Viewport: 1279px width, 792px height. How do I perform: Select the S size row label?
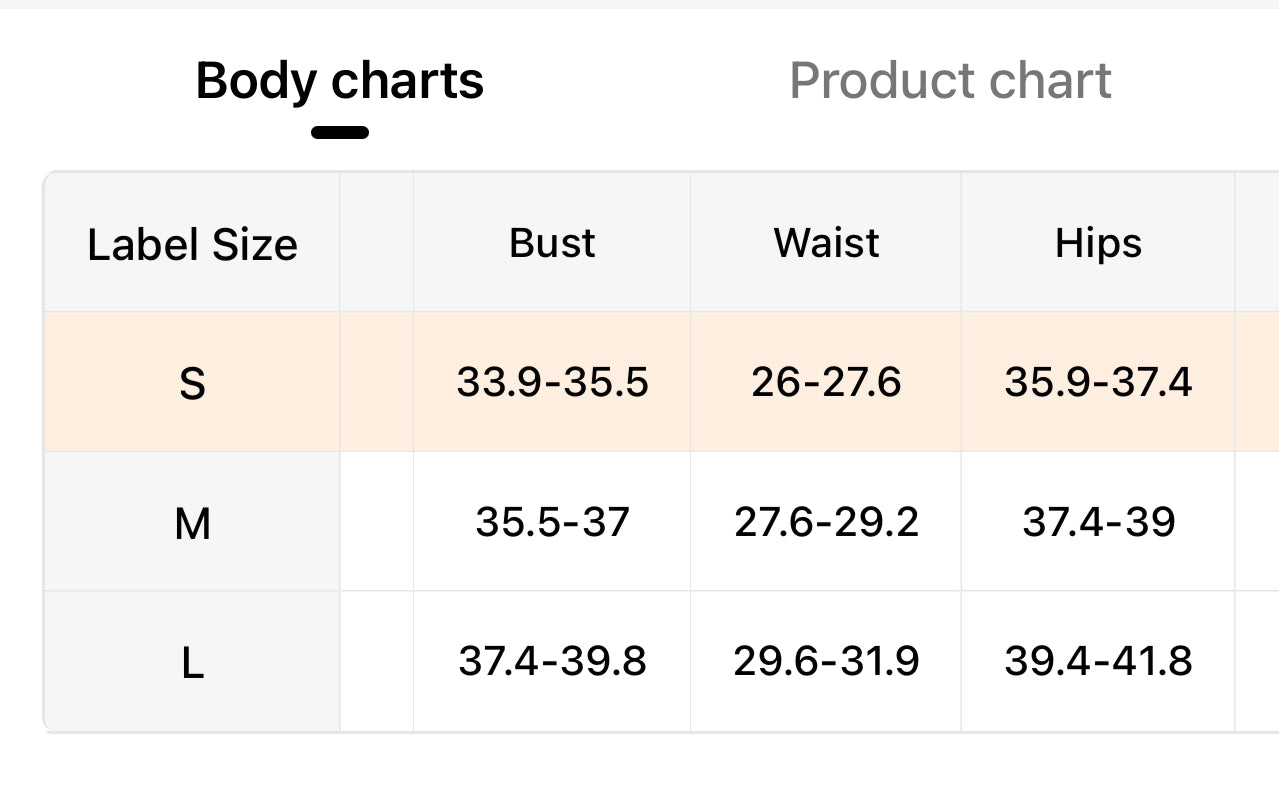point(192,383)
